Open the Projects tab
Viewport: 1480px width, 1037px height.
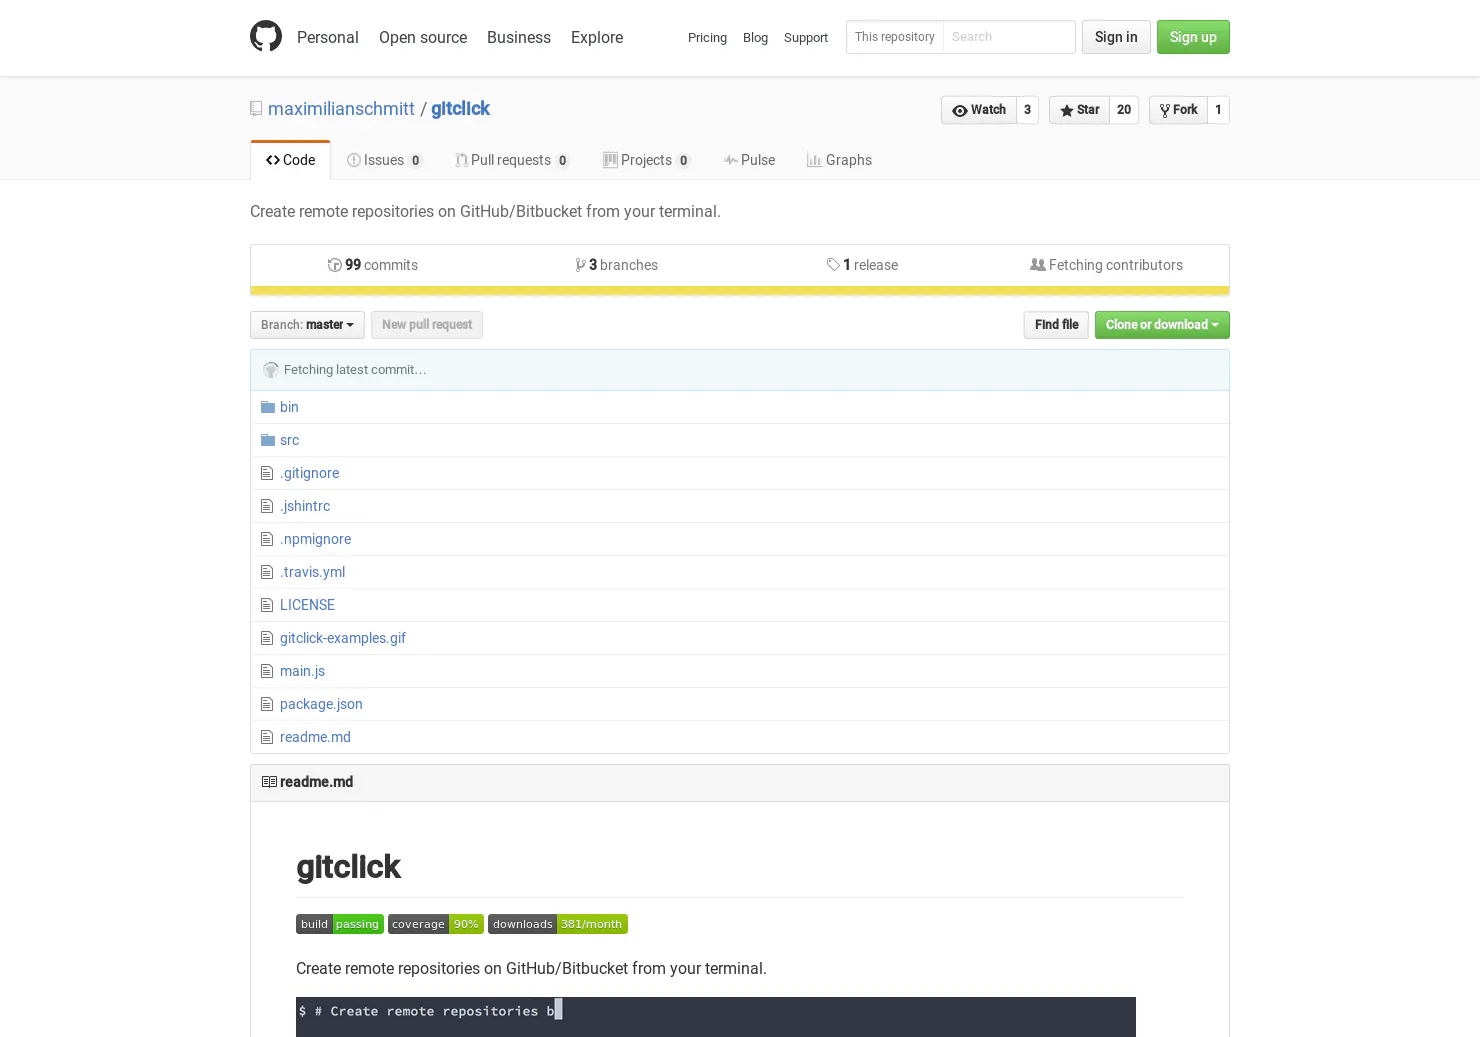tap(646, 160)
